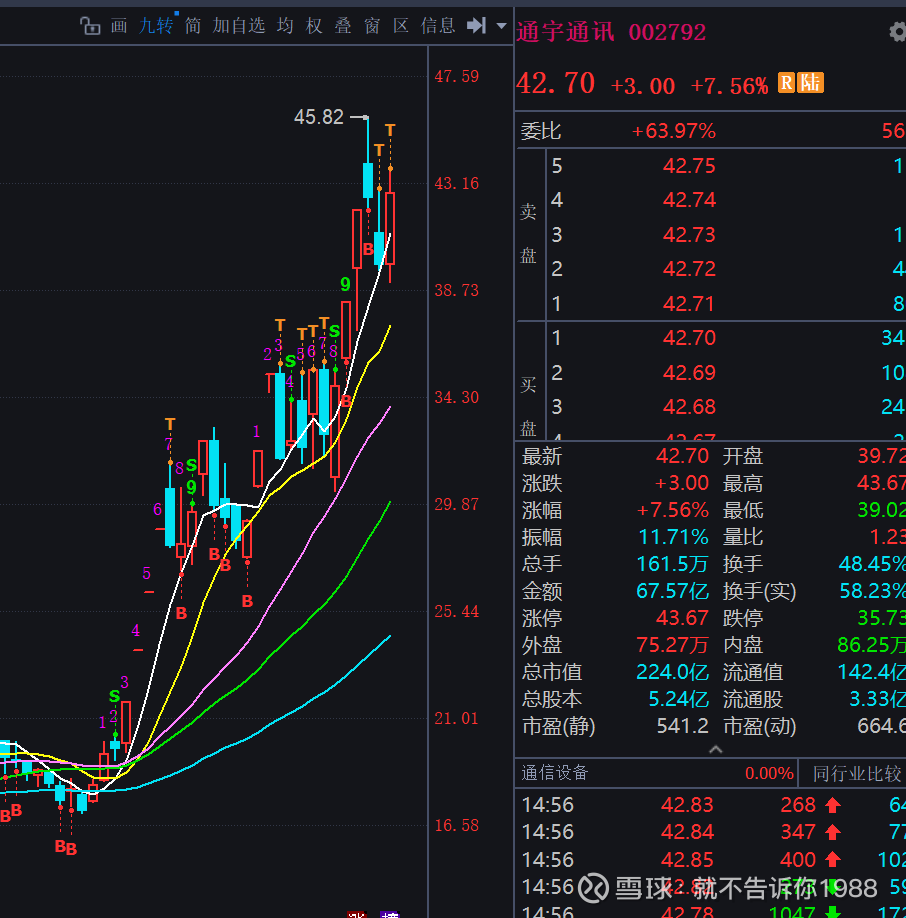This screenshot has height=918, width=906.
Task: Open the settings gear beside the stock code
Action: pos(897,32)
